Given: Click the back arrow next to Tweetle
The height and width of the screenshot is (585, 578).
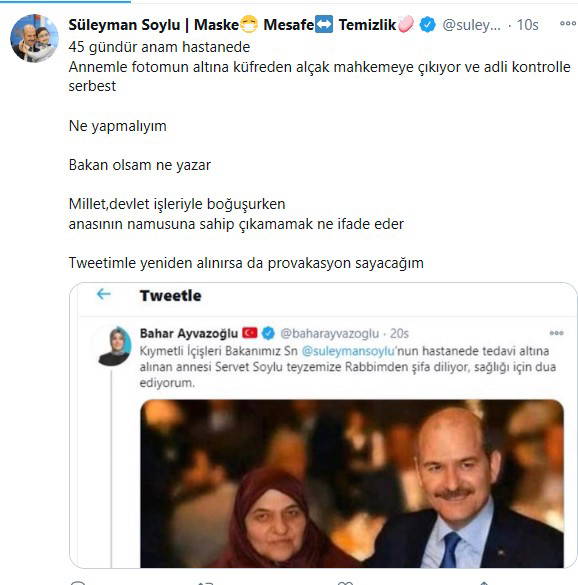Looking at the screenshot, I should pos(103,294).
